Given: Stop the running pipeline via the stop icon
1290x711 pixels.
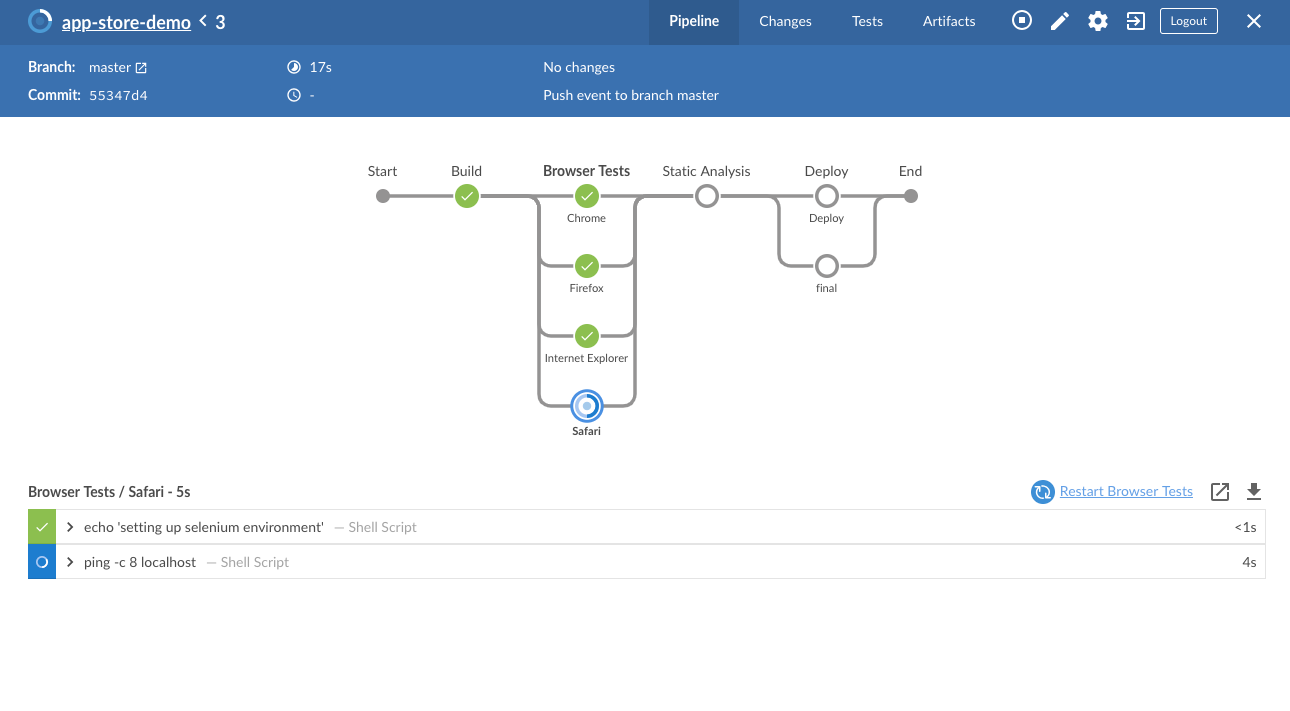Looking at the screenshot, I should tap(1021, 20).
